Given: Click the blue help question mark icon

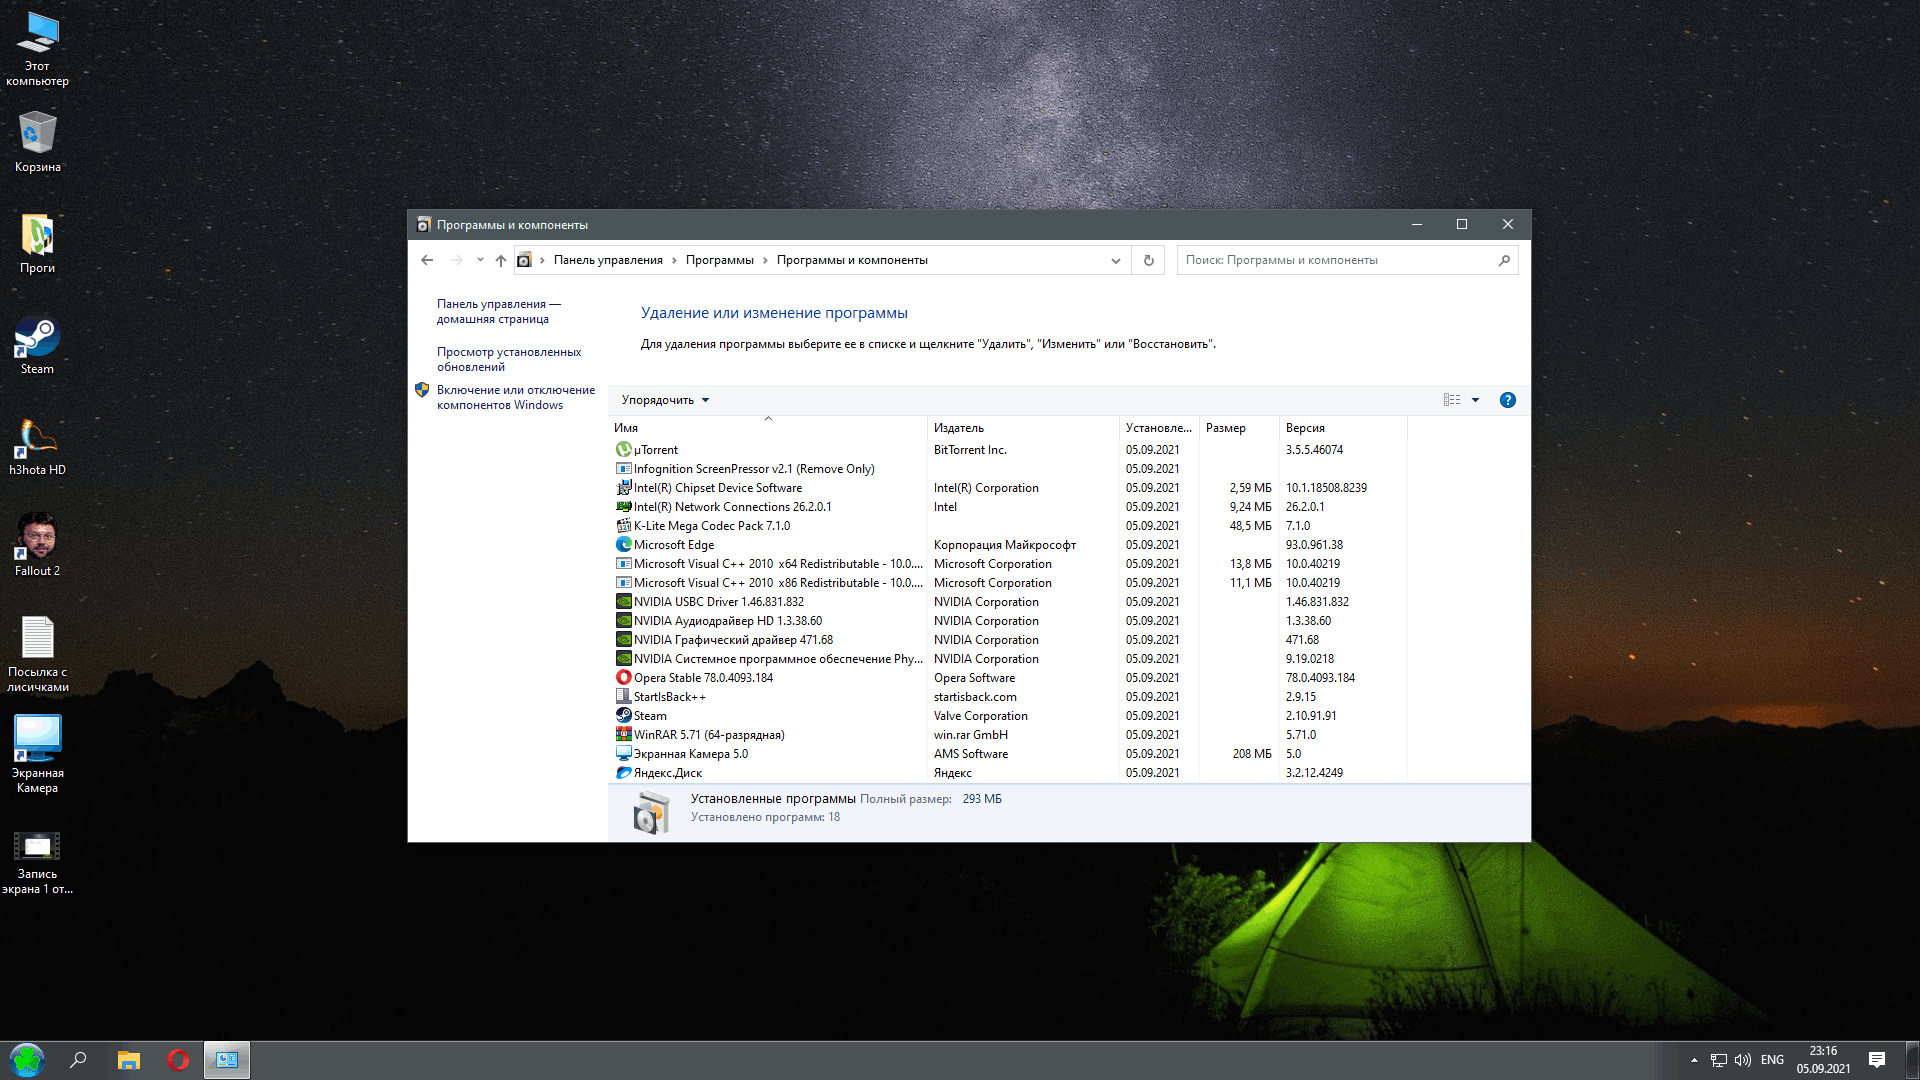Looking at the screenshot, I should [1507, 400].
